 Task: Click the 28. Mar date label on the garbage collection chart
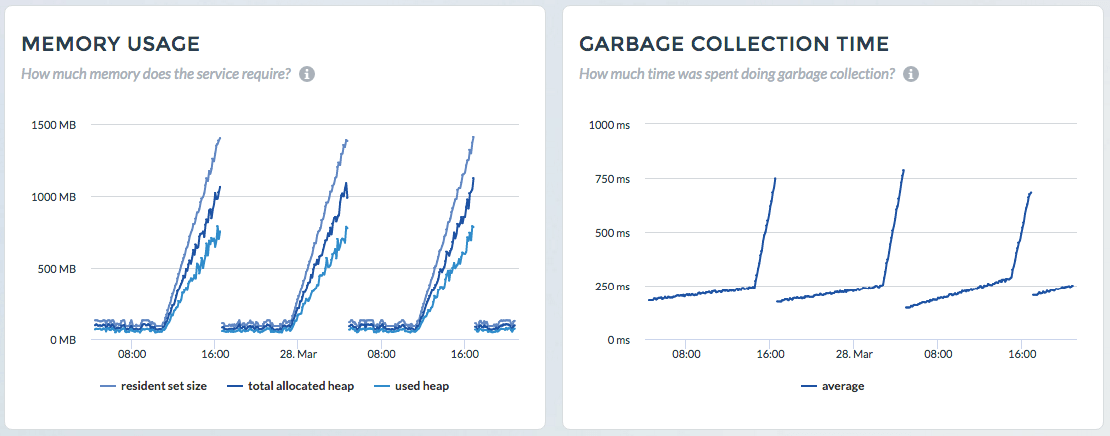pyautogui.click(x=855, y=354)
